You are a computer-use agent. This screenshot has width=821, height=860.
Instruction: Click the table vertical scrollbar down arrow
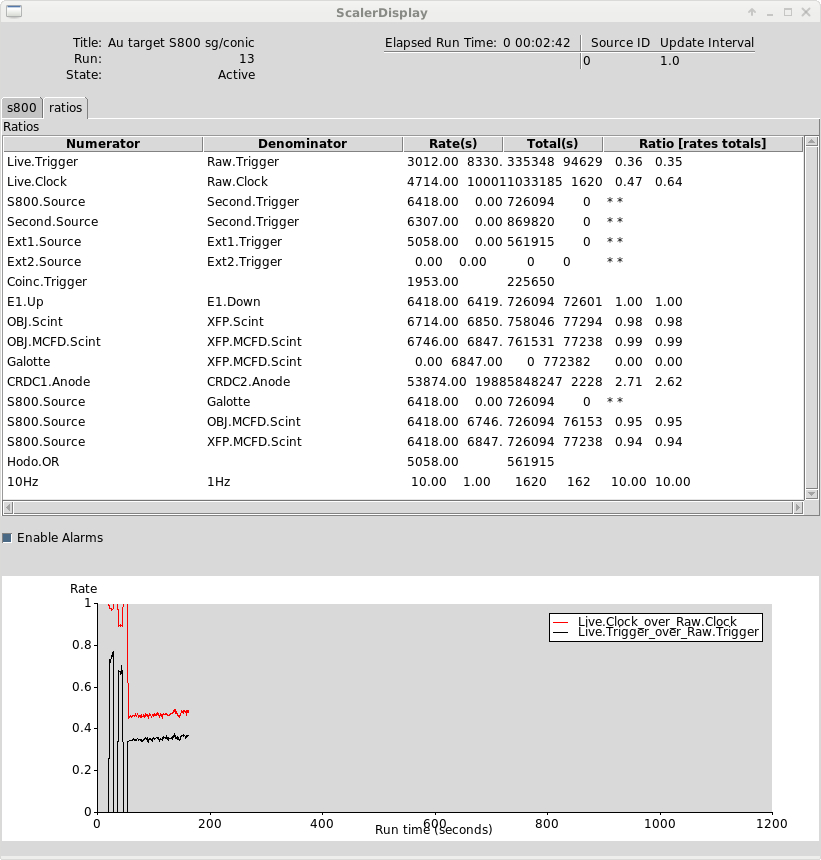click(x=812, y=494)
